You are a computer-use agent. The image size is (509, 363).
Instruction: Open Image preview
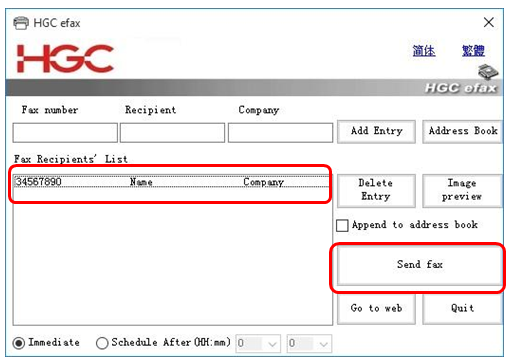(462, 191)
